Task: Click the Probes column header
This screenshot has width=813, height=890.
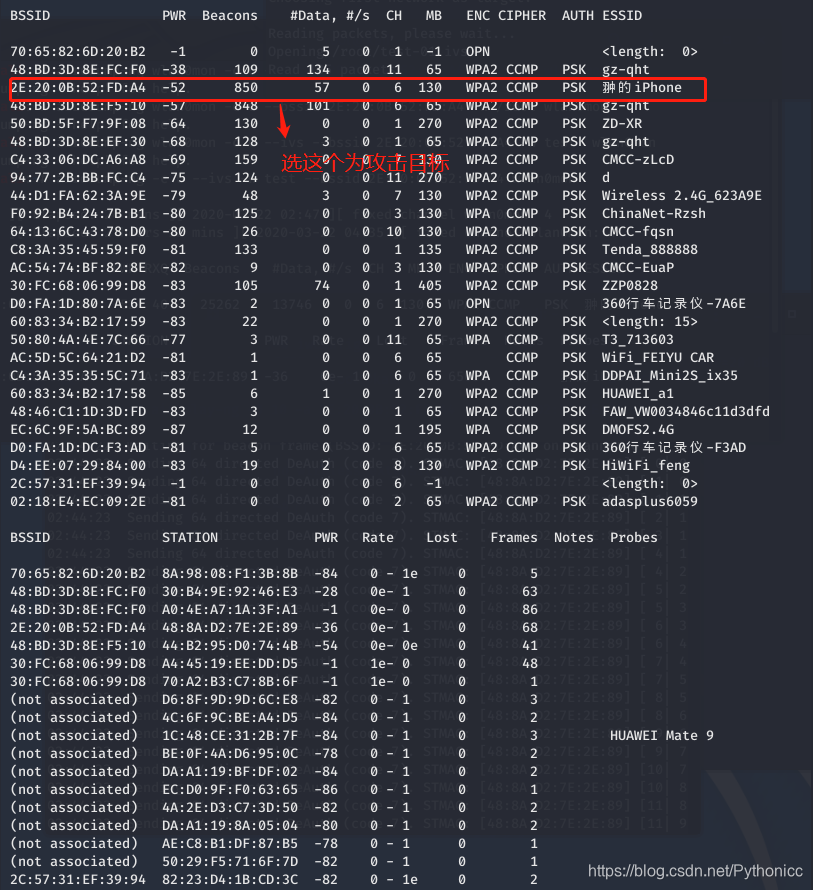Action: [634, 538]
